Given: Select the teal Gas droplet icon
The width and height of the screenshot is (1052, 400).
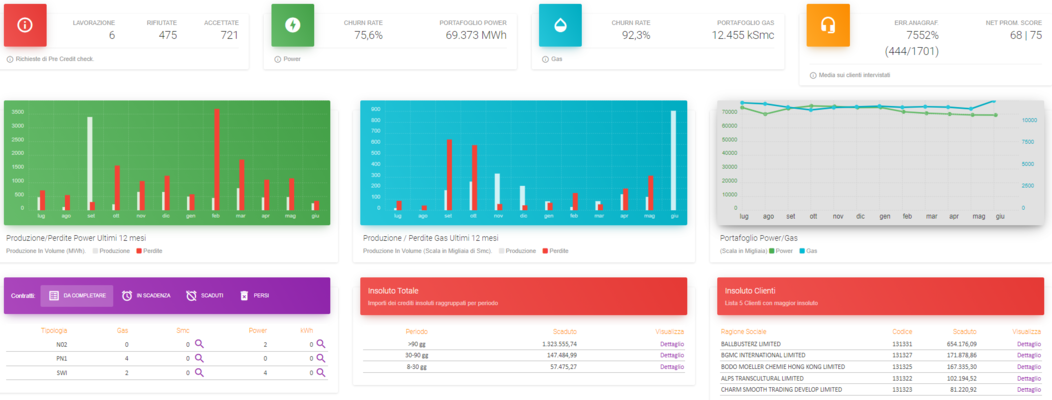Looking at the screenshot, I should coord(560,25).
